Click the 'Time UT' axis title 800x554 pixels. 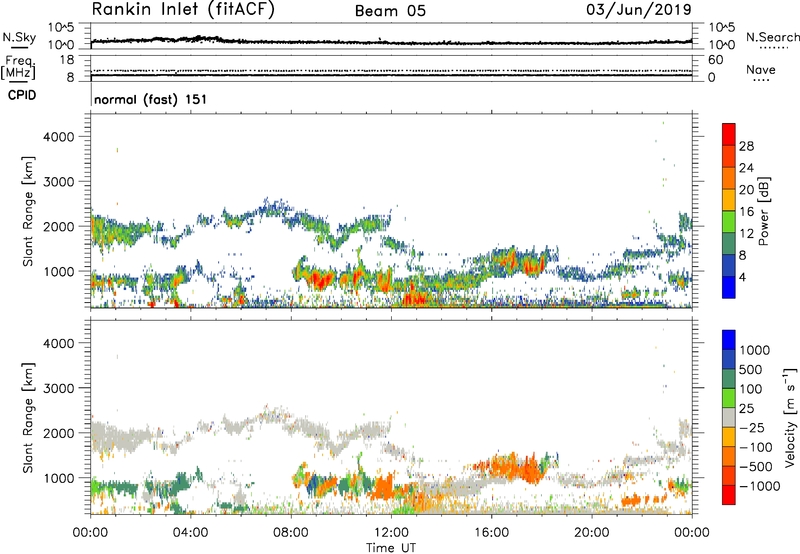(x=391, y=548)
